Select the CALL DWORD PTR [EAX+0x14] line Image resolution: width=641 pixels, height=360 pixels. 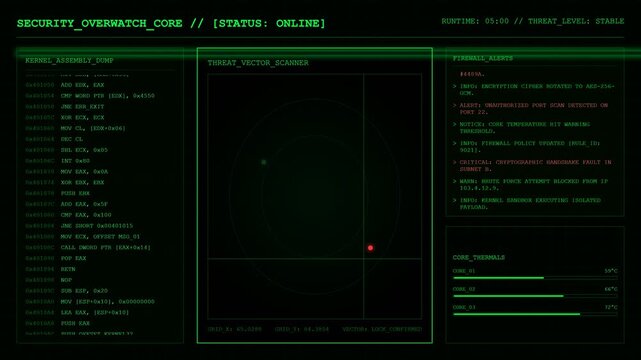point(88,247)
